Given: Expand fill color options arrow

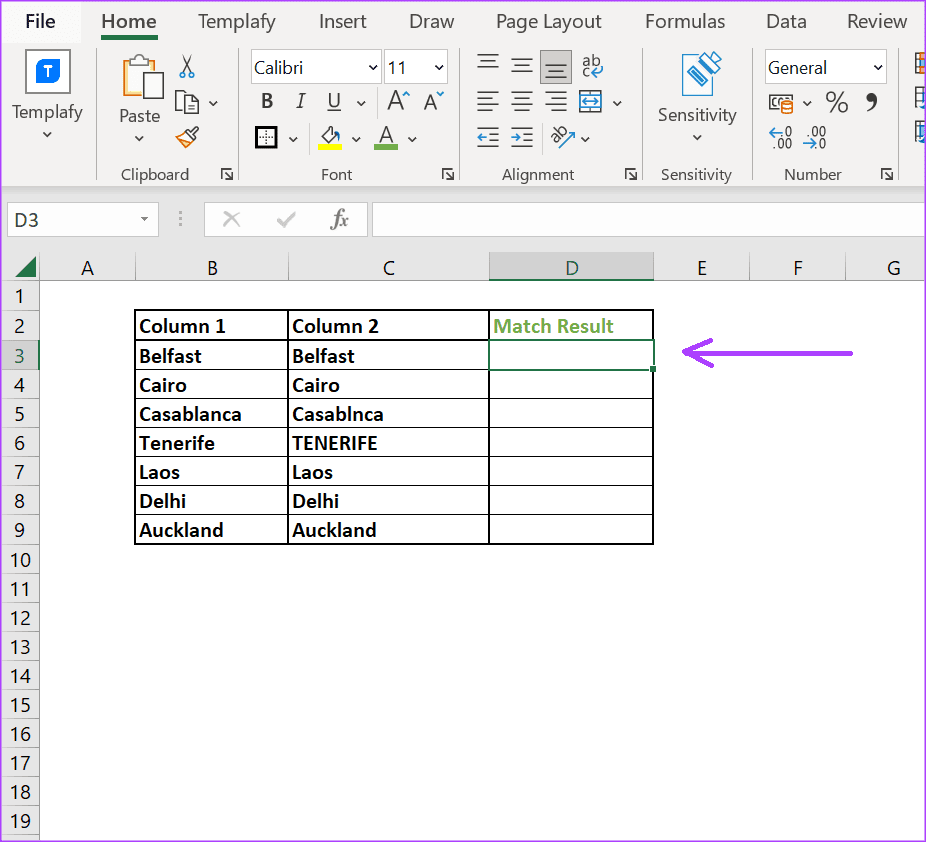Looking at the screenshot, I should [x=356, y=139].
